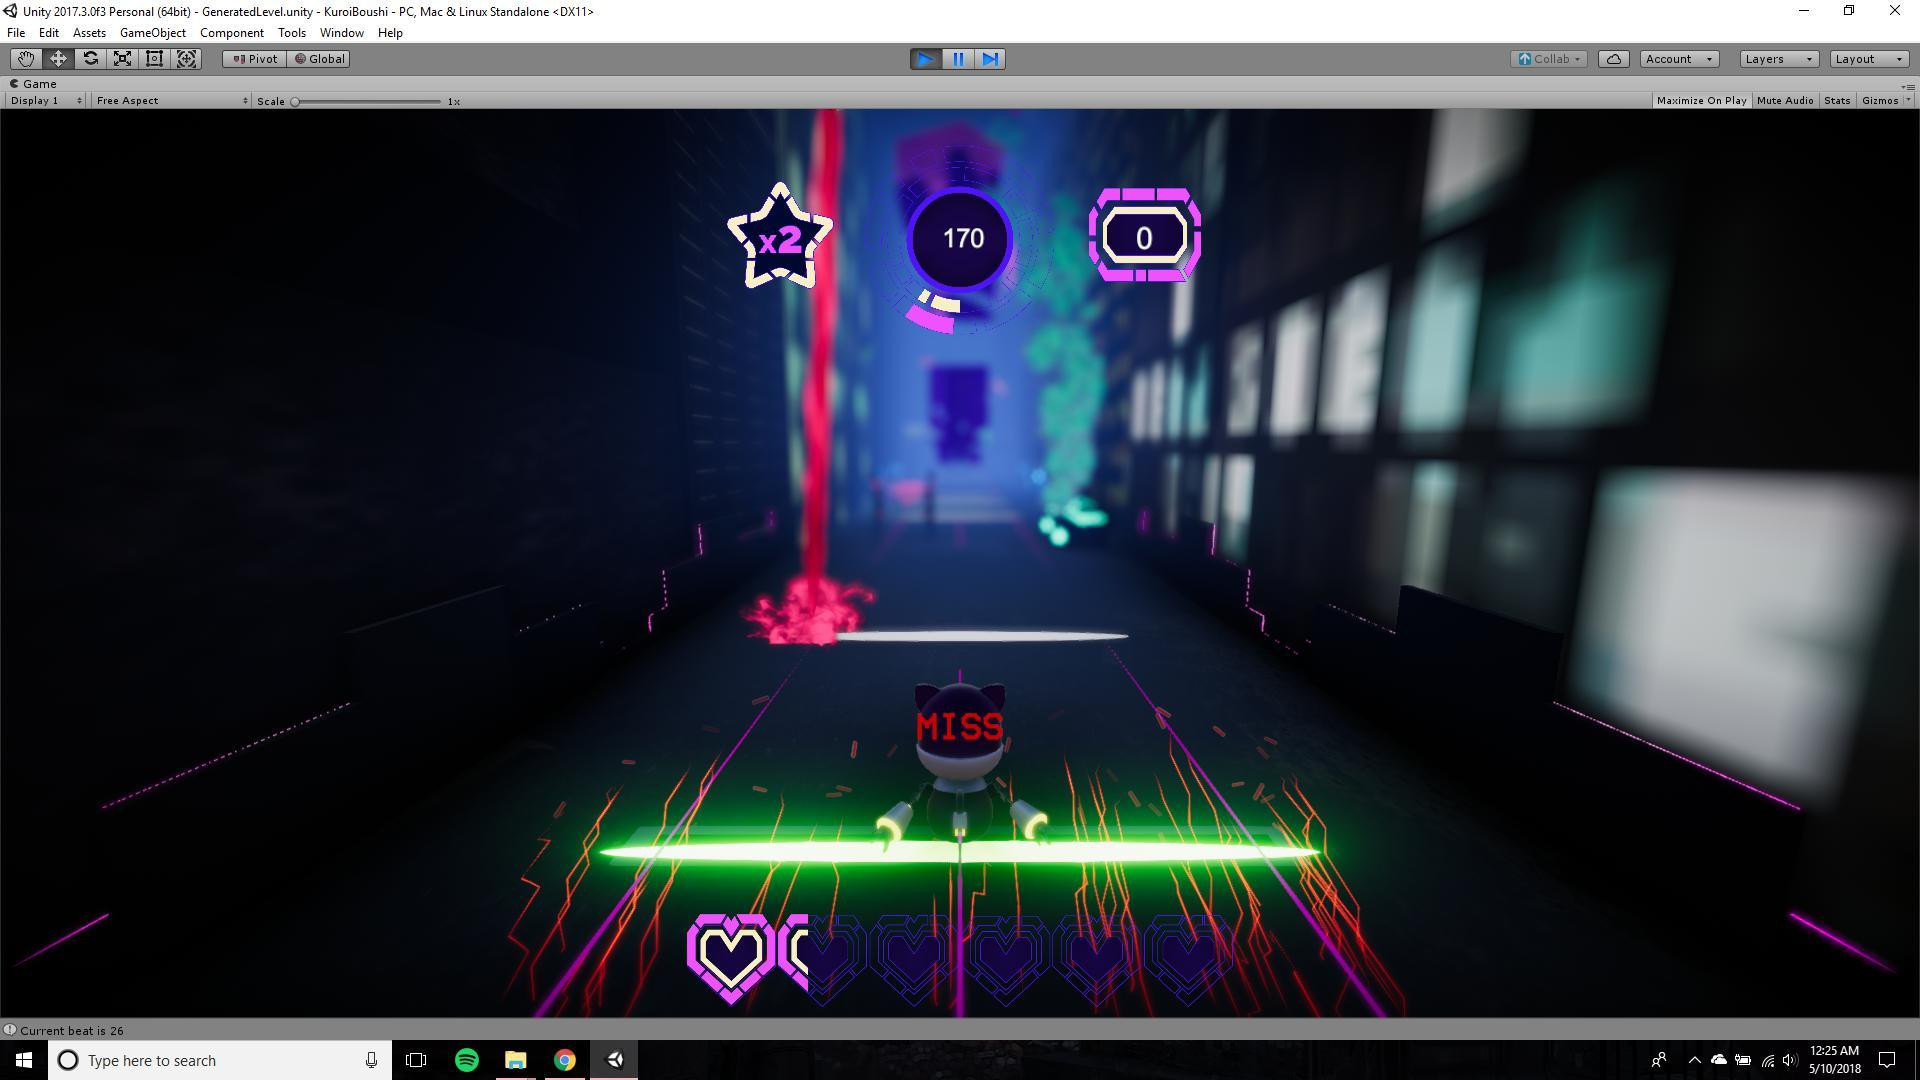Open Gizmos dropdown arrow

click(1908, 100)
